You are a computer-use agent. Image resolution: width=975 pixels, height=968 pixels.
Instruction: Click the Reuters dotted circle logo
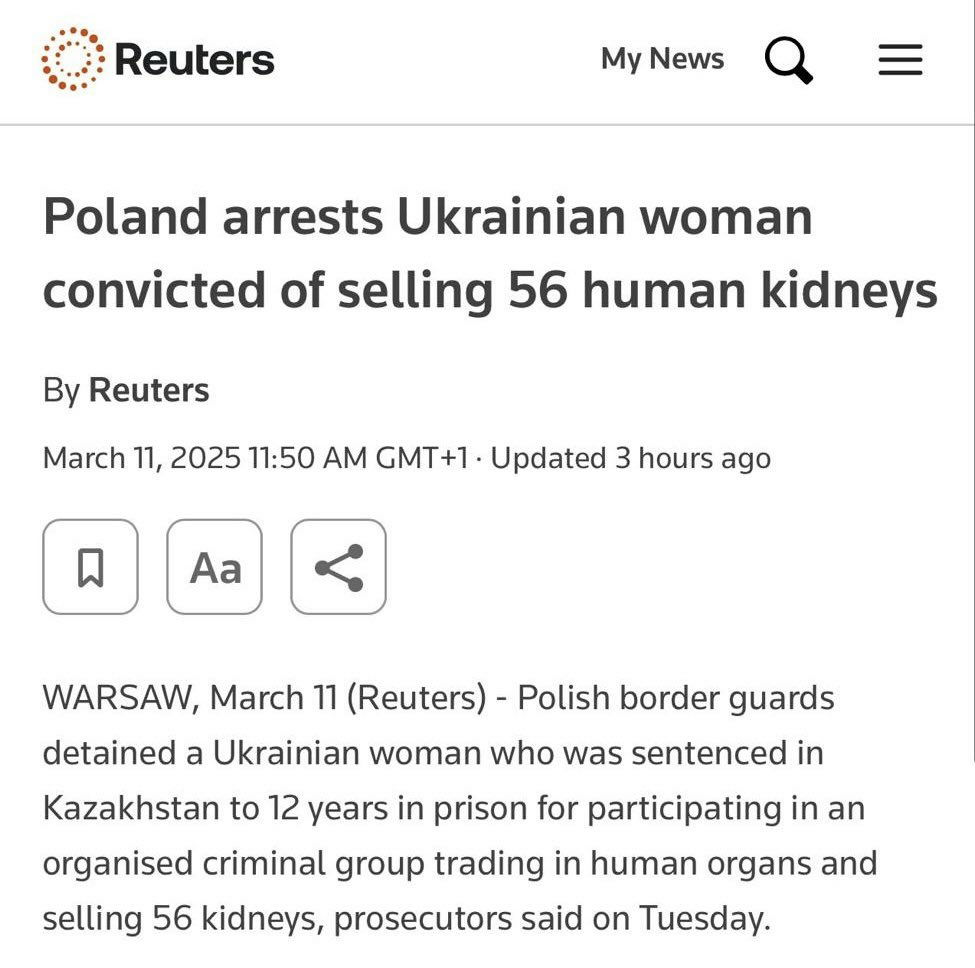point(73,59)
